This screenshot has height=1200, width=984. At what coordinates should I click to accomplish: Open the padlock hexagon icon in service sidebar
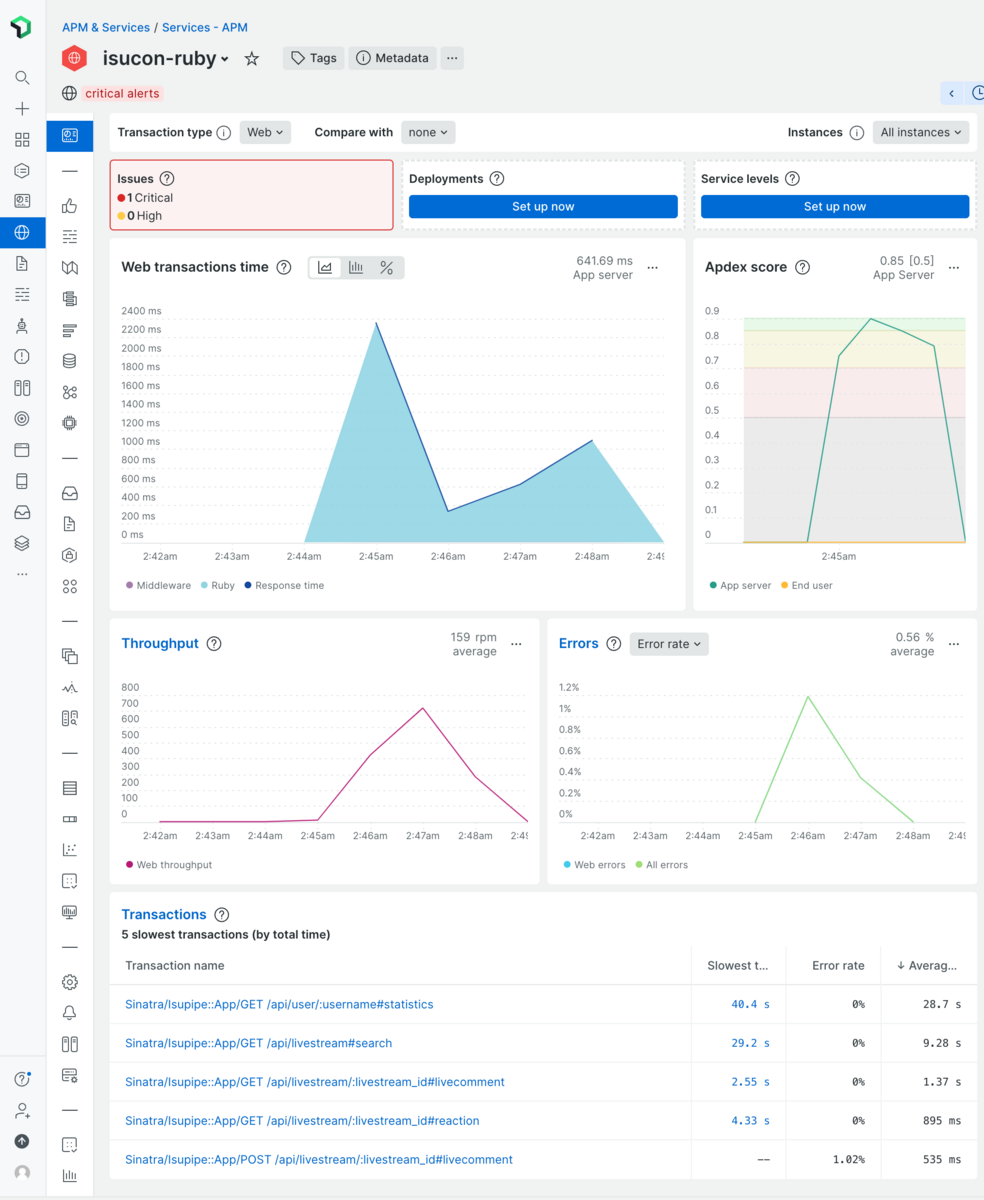pyautogui.click(x=70, y=555)
